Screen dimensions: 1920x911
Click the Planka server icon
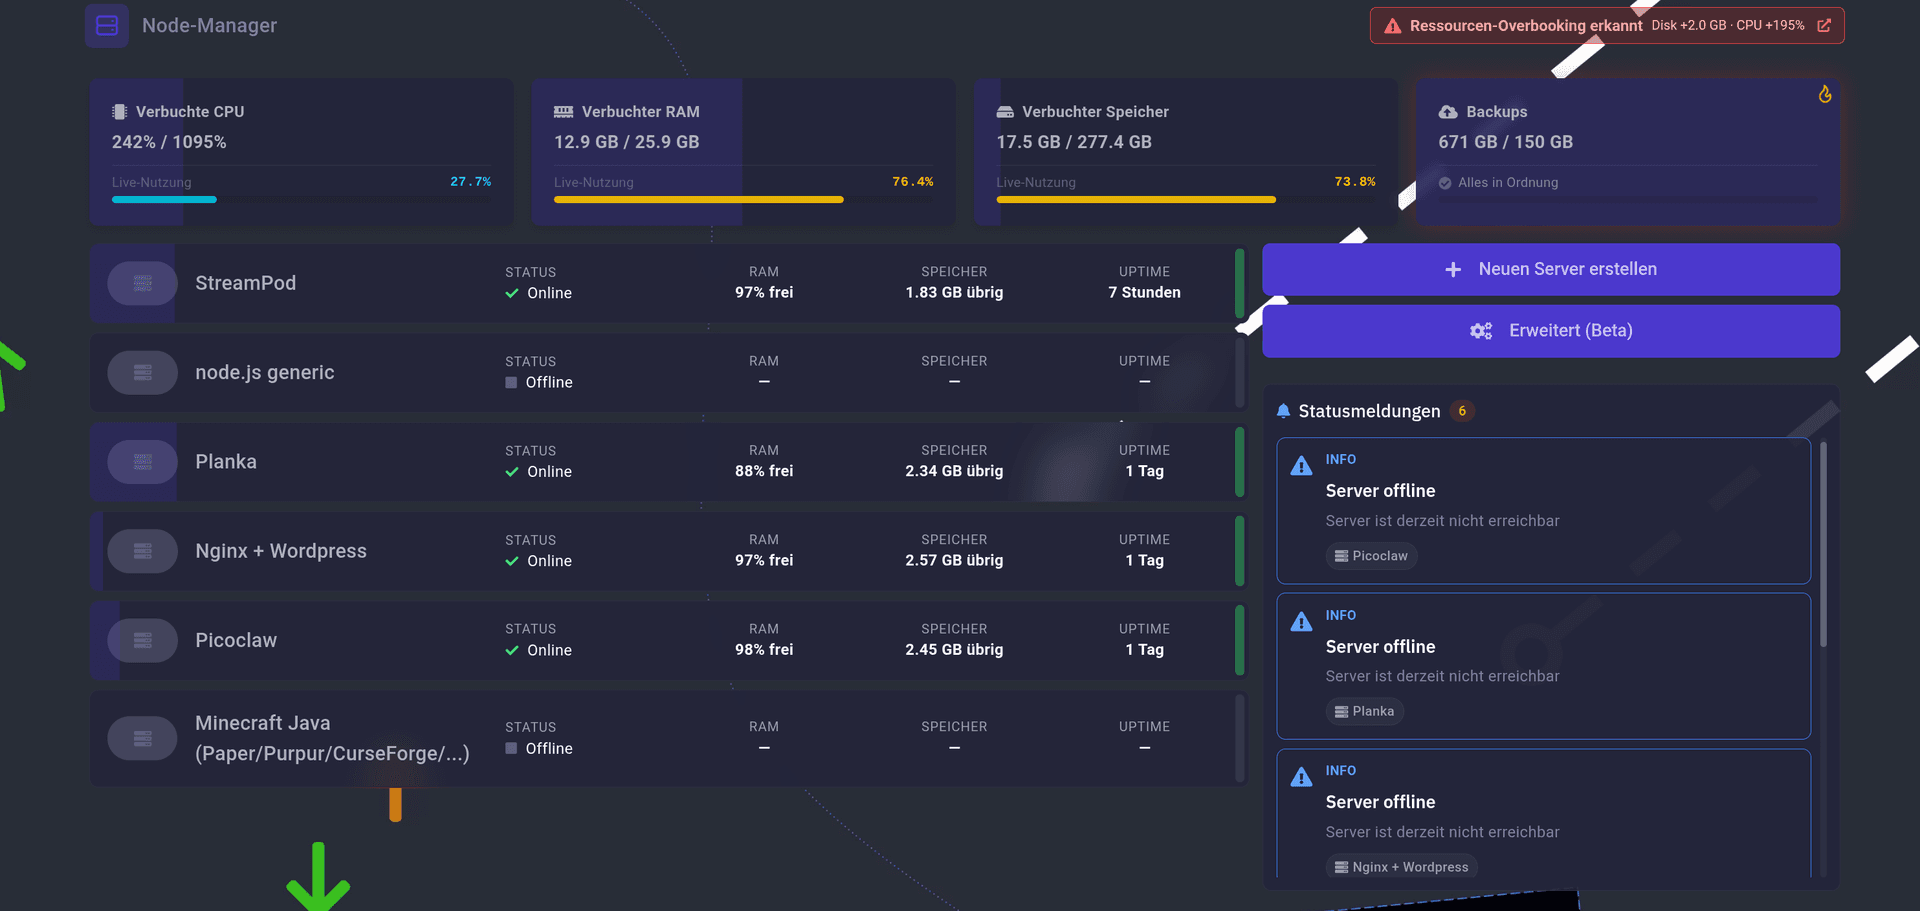click(x=143, y=462)
